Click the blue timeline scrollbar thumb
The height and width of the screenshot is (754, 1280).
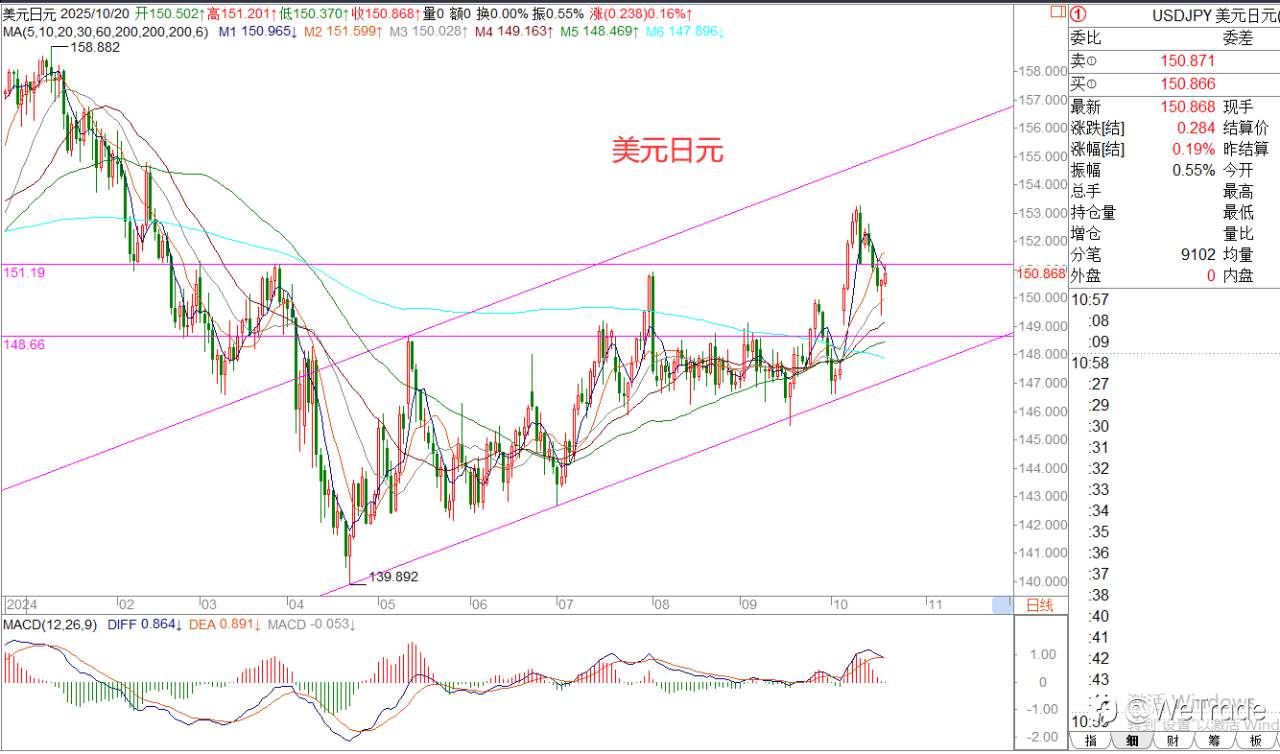pos(1002,605)
